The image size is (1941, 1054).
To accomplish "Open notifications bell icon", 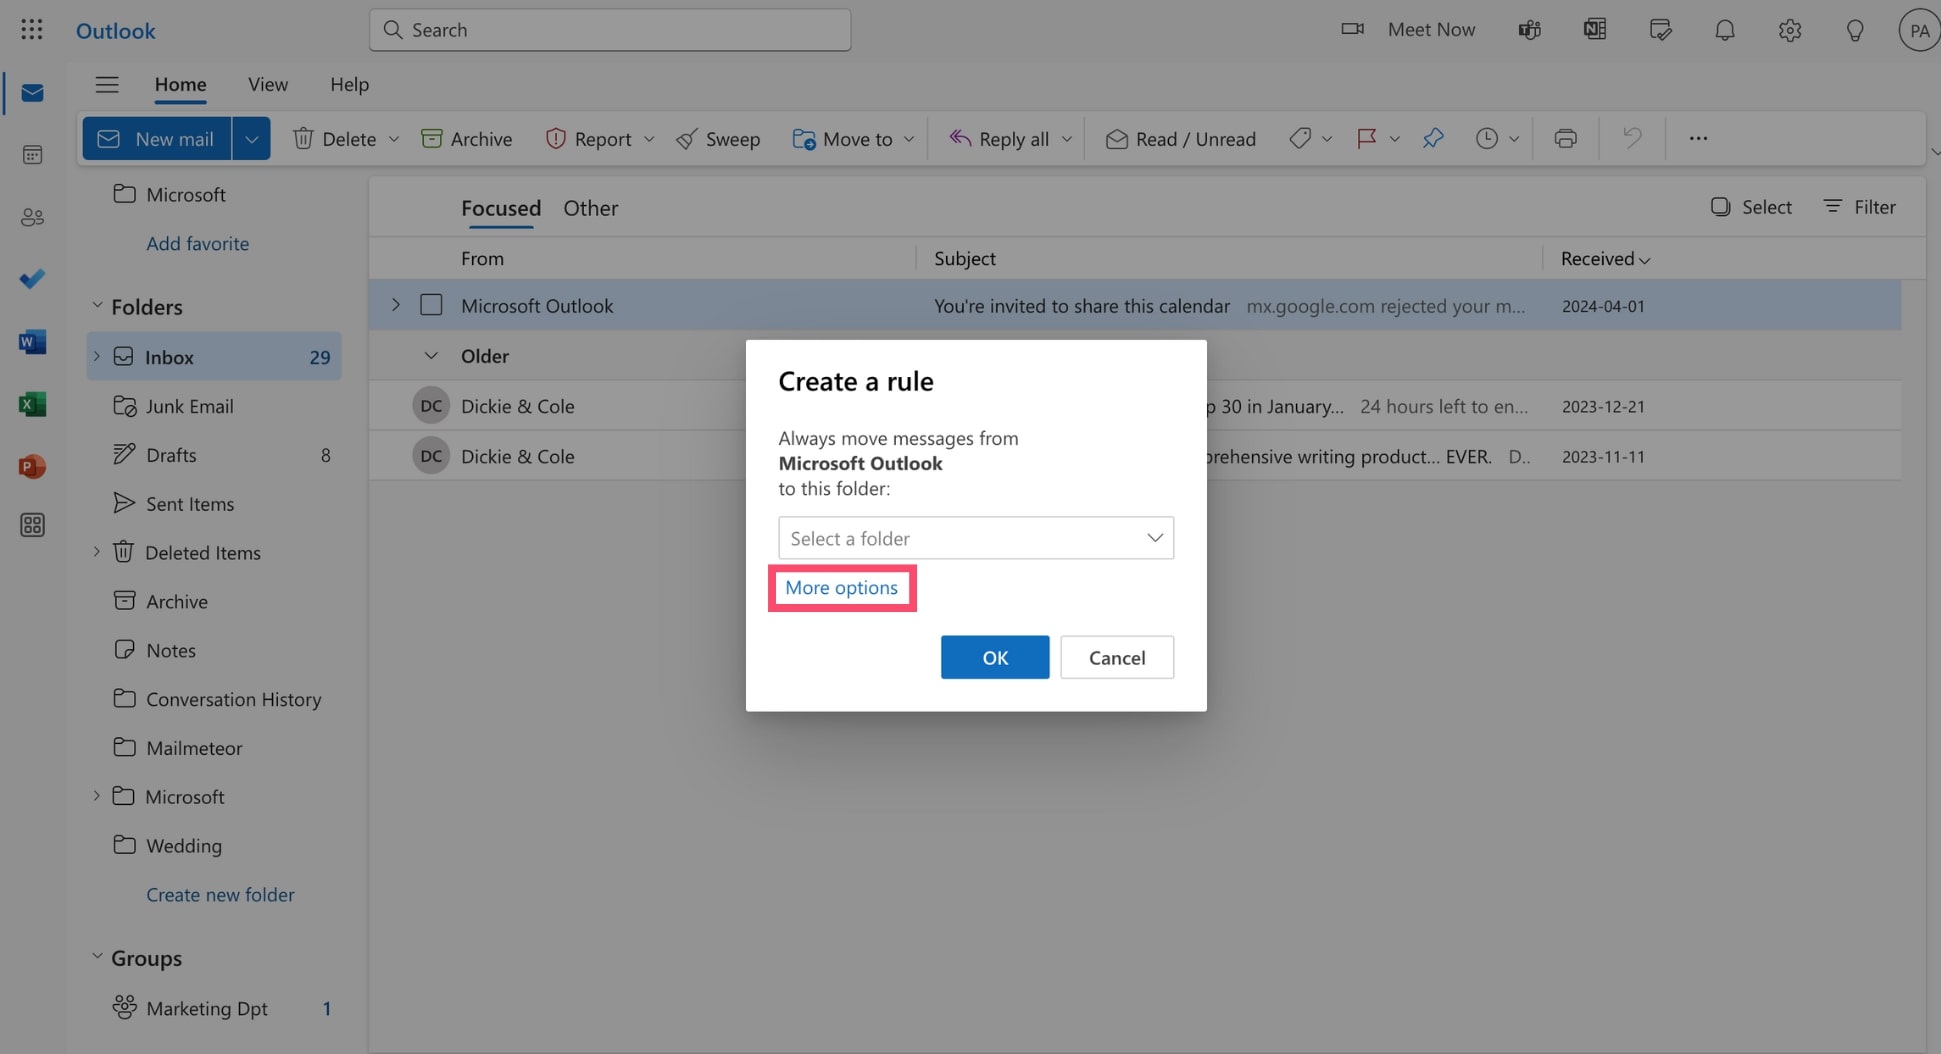I will tap(1725, 30).
